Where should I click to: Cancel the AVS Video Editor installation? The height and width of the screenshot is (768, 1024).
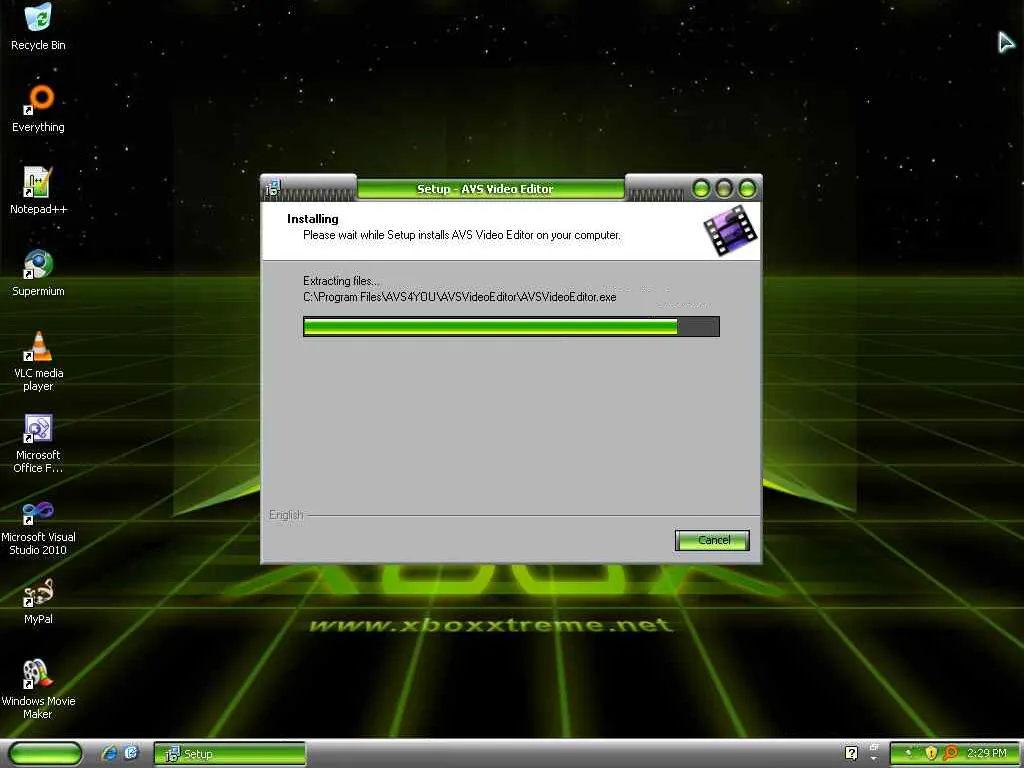click(712, 540)
